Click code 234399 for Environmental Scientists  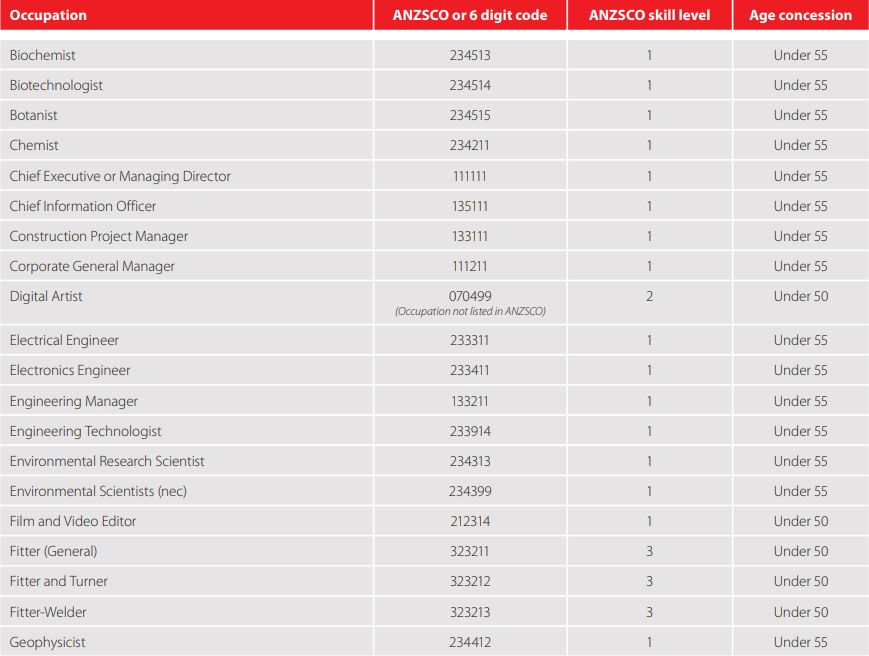(470, 491)
